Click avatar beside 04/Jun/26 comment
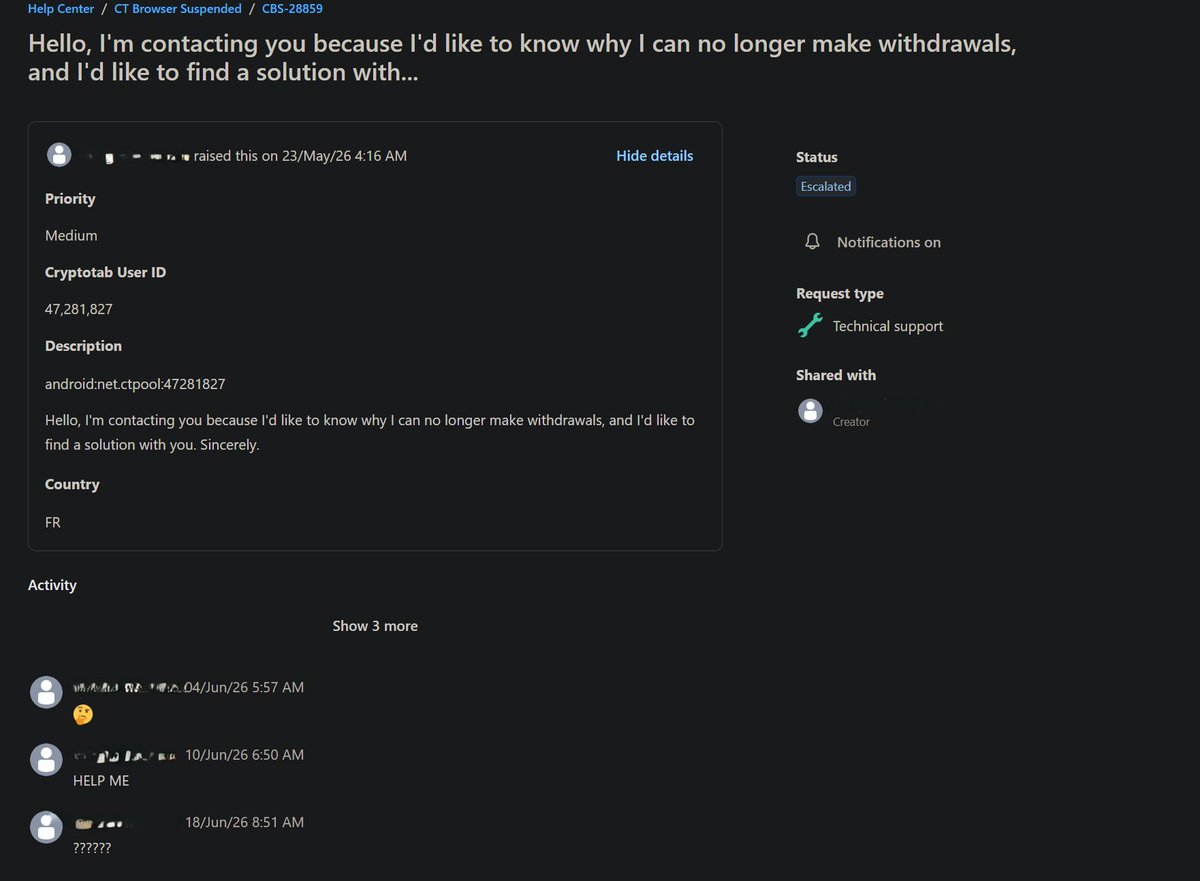Screen dimensions: 1200x881 46,692
